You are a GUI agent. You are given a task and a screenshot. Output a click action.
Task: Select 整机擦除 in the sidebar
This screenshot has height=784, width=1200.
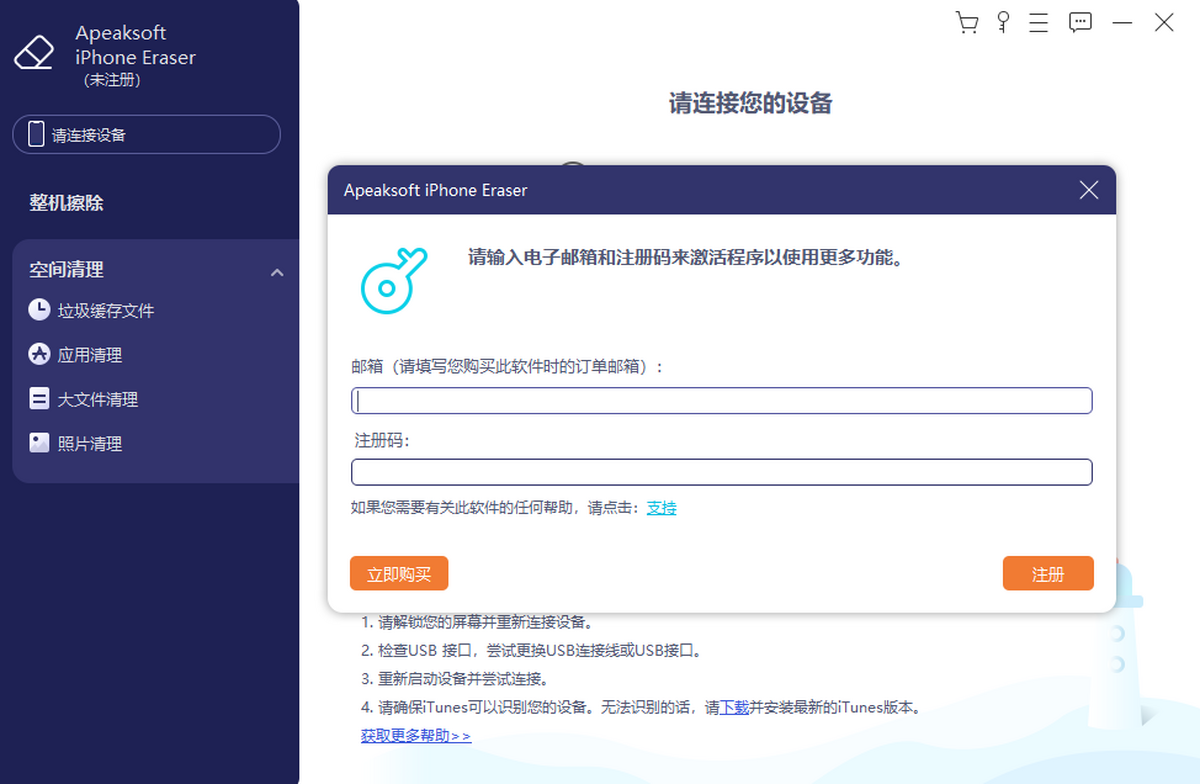point(66,203)
